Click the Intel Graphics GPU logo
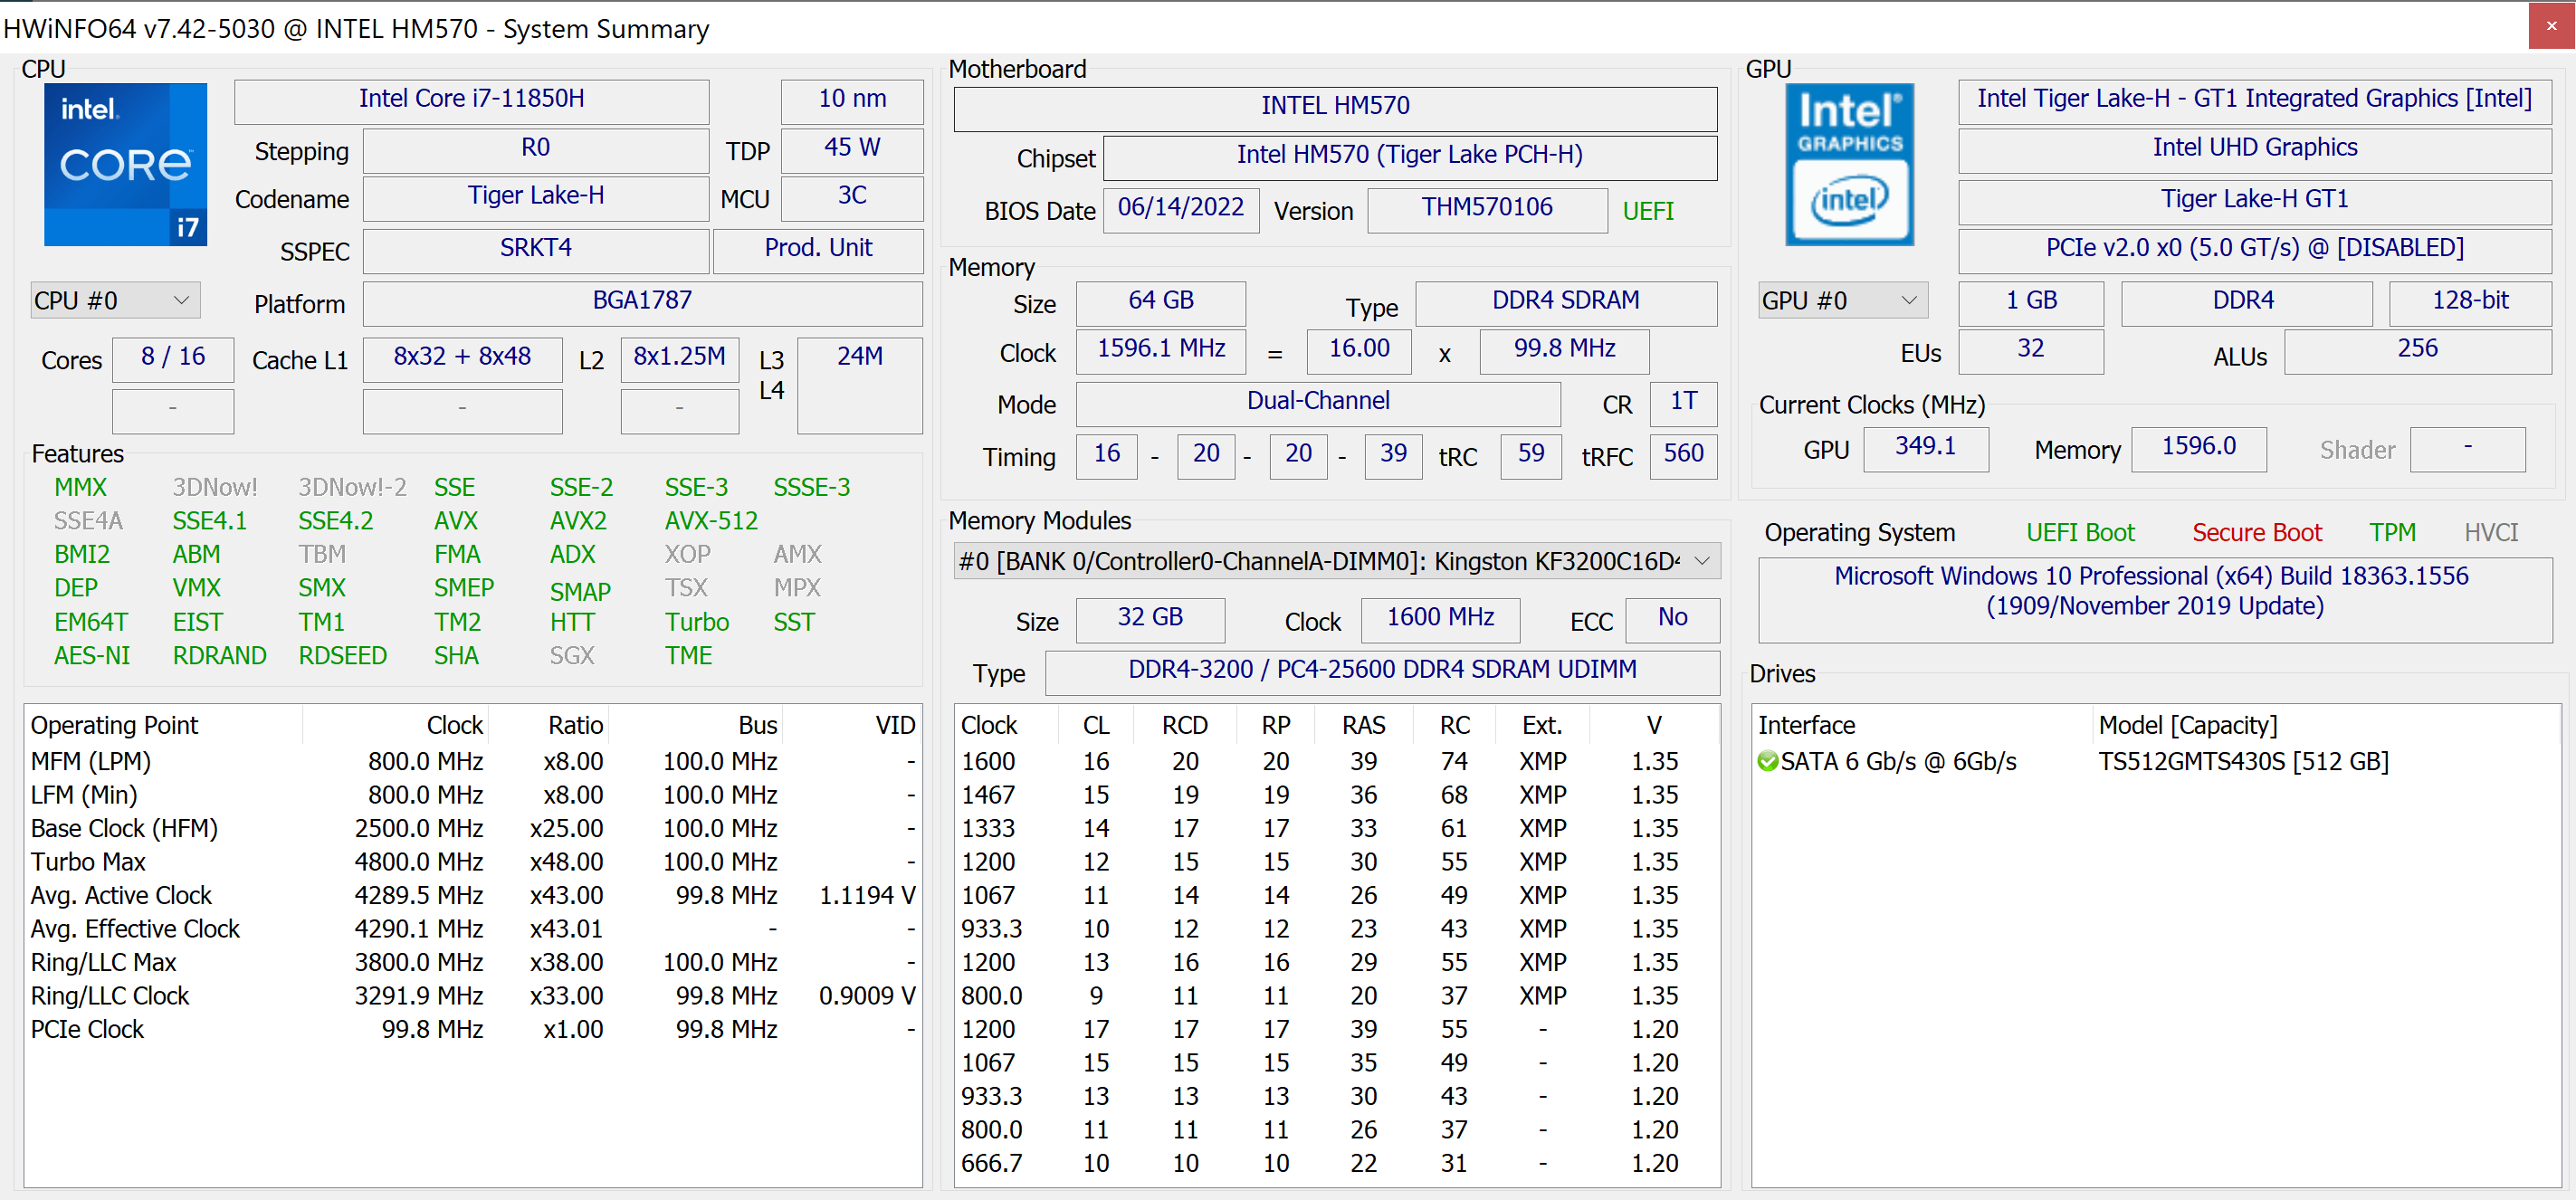The width and height of the screenshot is (2576, 1200). [x=1848, y=164]
